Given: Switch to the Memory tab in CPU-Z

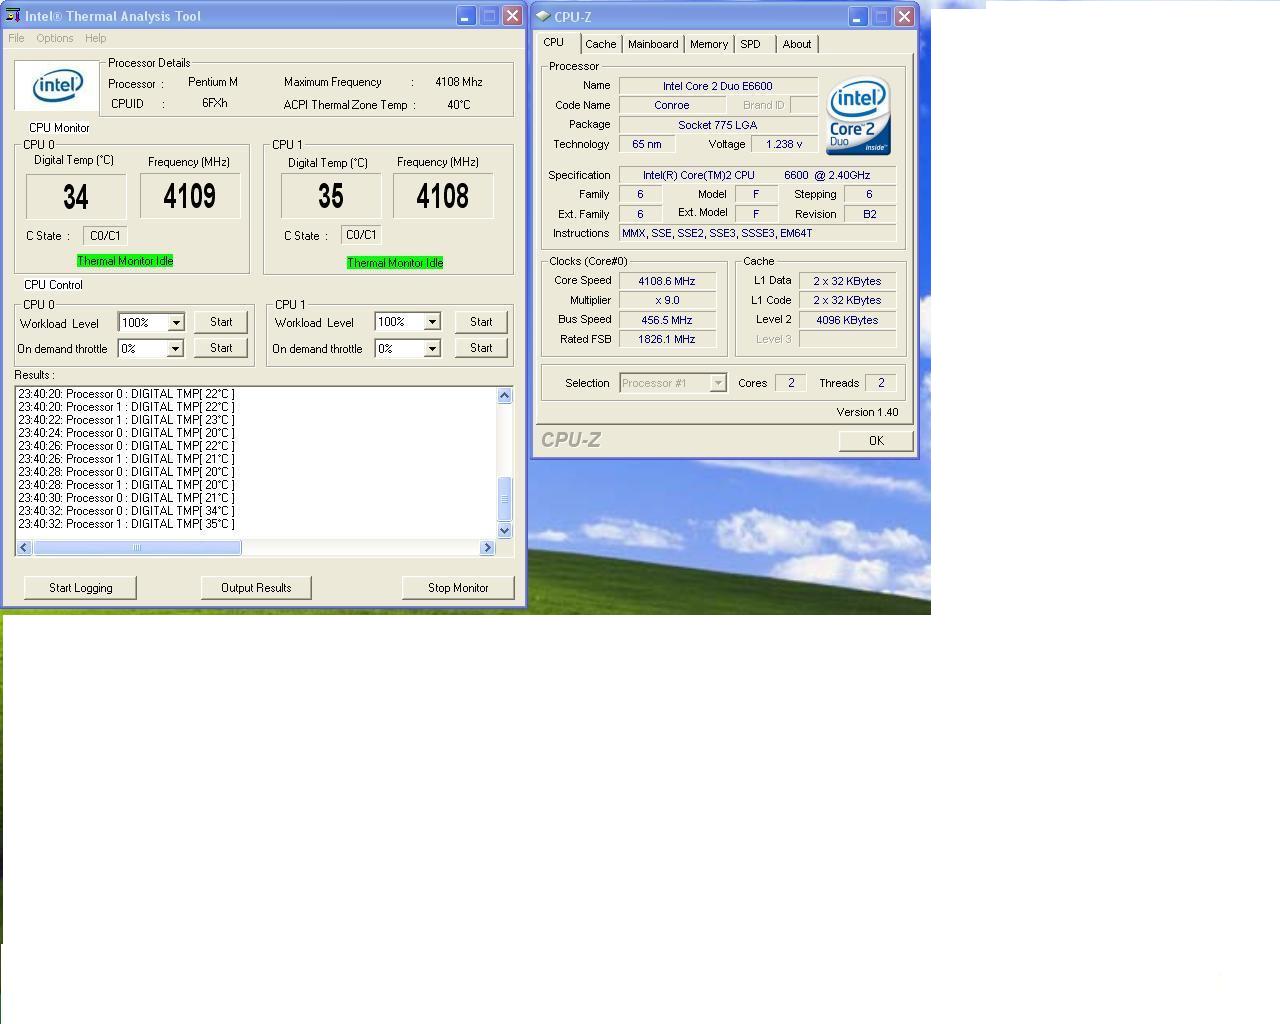Looking at the screenshot, I should (709, 44).
